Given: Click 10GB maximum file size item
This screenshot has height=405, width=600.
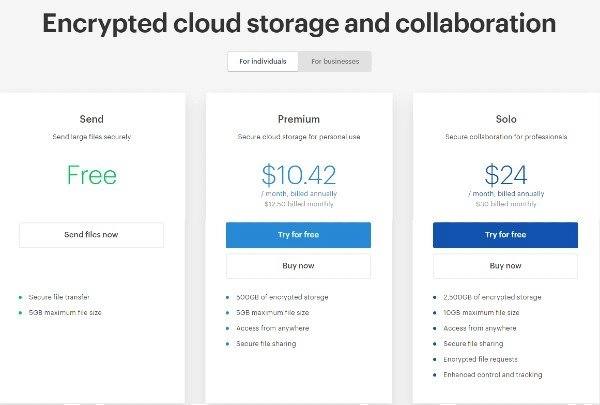Looking at the screenshot, I should [x=481, y=312].
